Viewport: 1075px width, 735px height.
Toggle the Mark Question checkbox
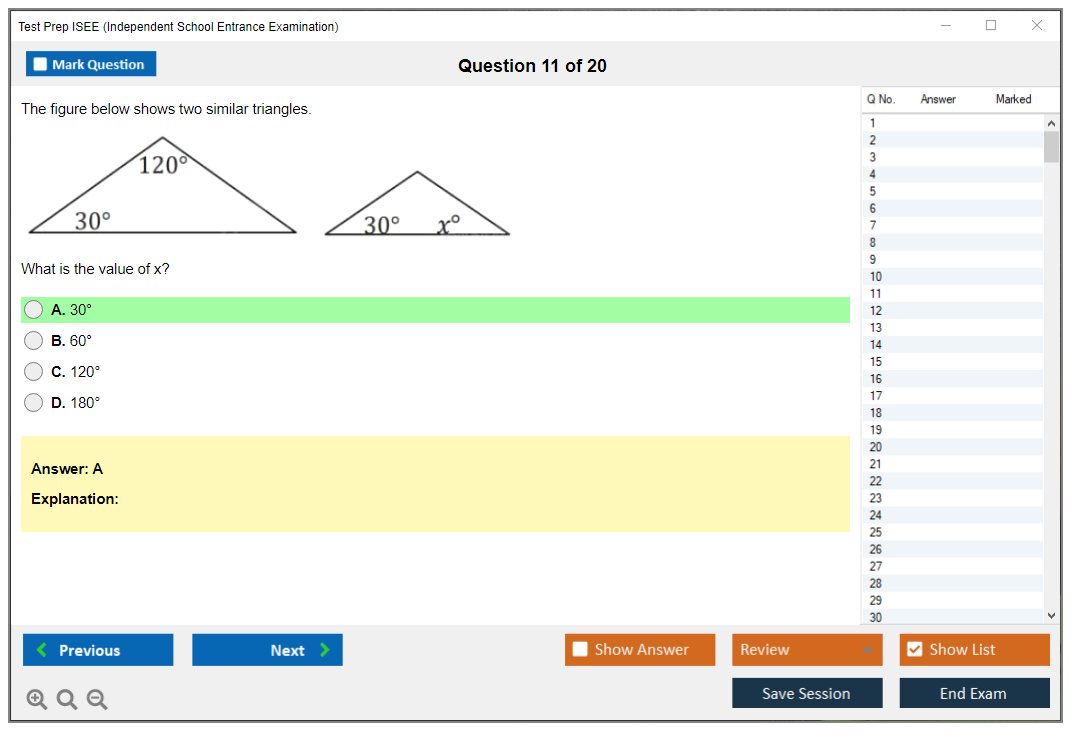point(41,65)
